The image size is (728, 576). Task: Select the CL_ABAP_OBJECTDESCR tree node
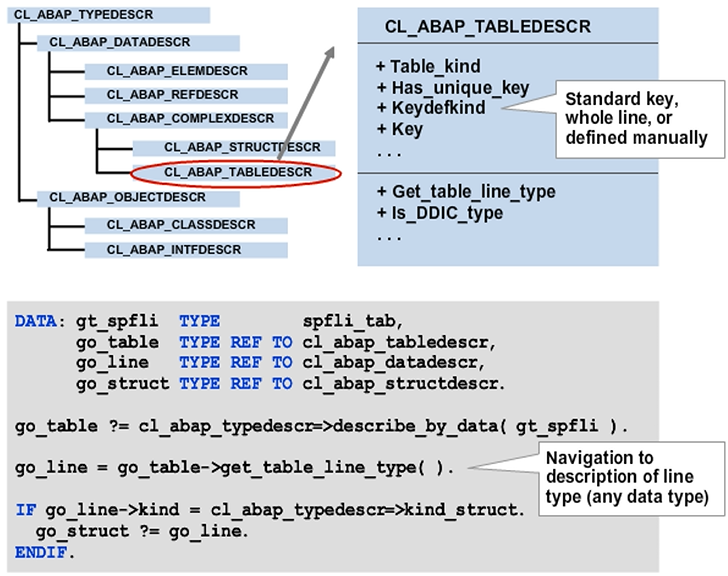click(127, 197)
